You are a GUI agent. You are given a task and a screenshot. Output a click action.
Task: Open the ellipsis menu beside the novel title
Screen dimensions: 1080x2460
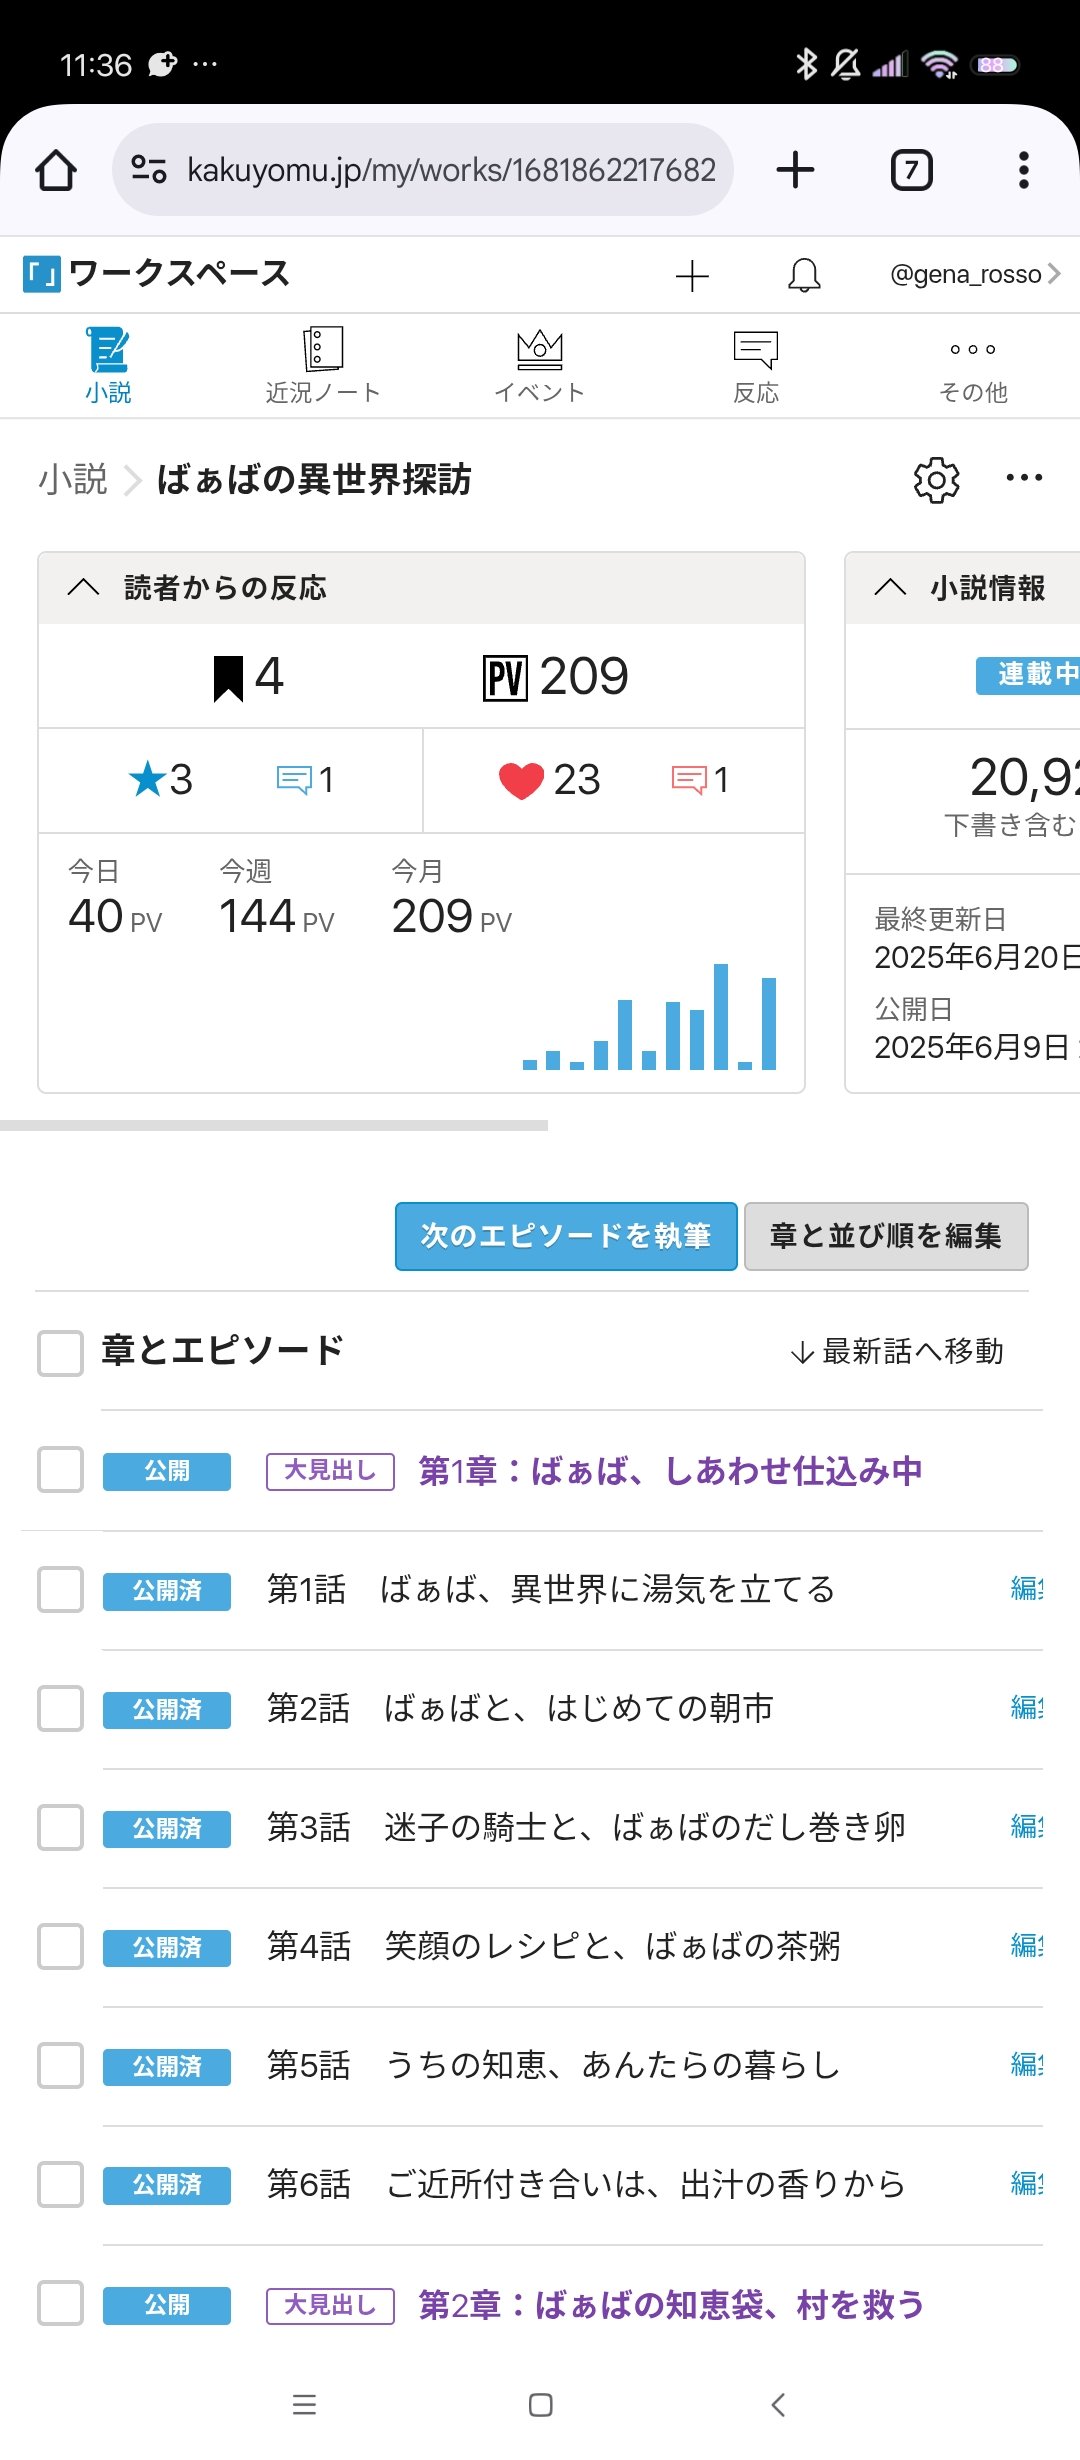click(x=1024, y=478)
